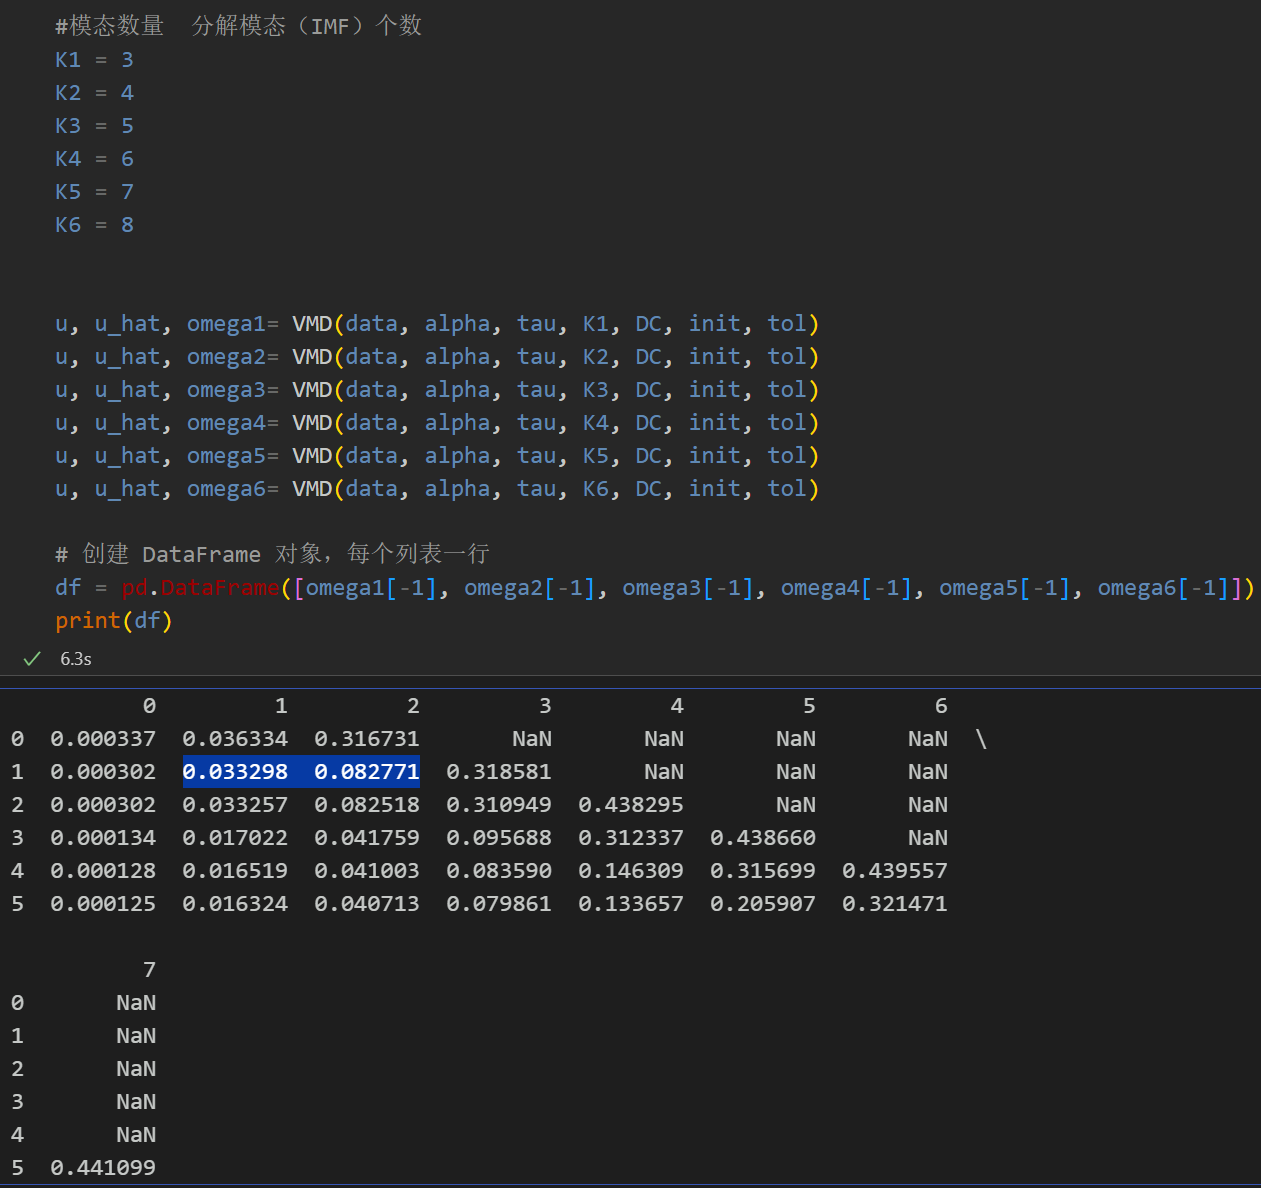This screenshot has height=1188, width=1261.
Task: Click the 6.3s execution time label
Action: coord(75,659)
